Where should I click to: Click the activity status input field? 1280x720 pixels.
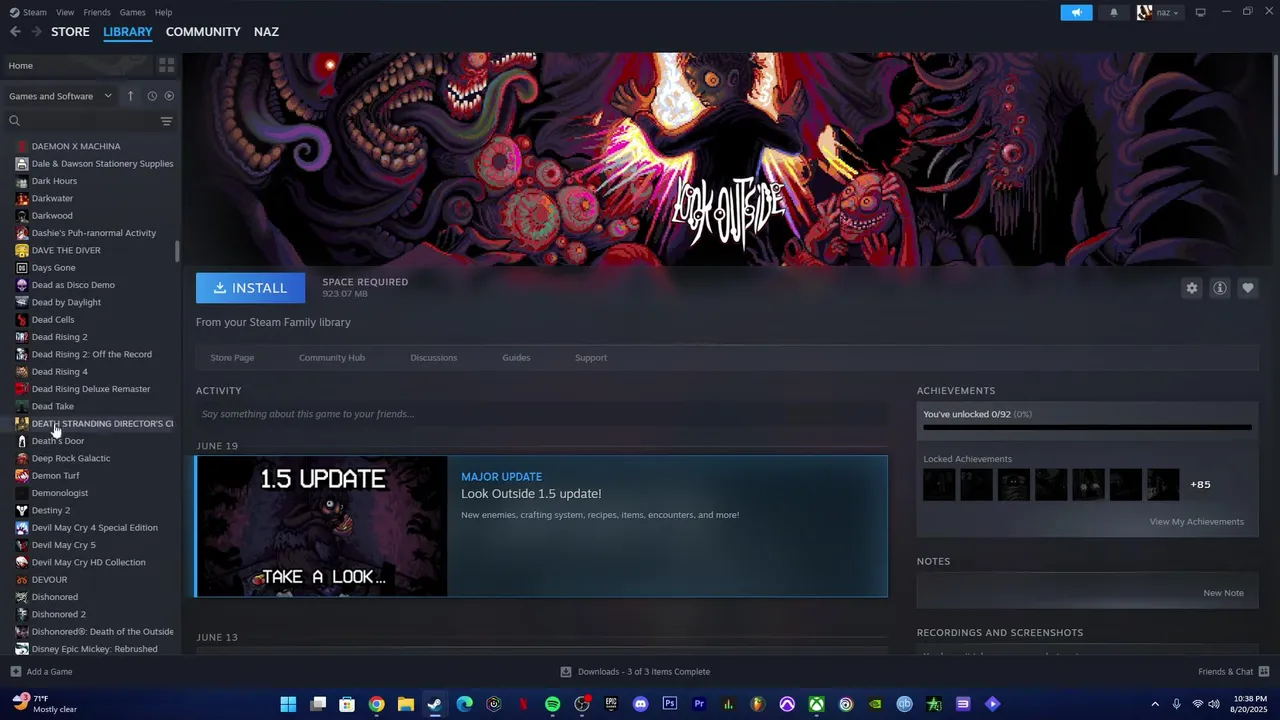point(541,414)
